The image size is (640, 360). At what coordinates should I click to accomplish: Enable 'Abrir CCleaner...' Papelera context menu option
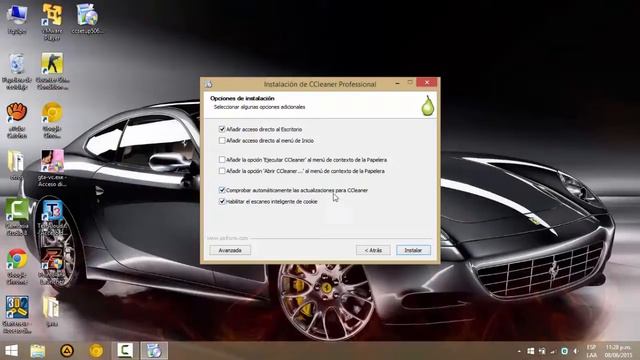[222, 171]
